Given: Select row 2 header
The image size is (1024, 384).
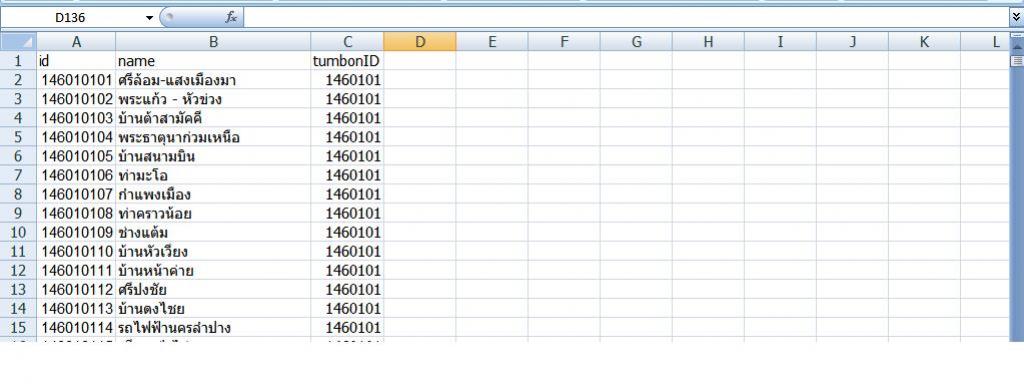Looking at the screenshot, I should point(18,80).
